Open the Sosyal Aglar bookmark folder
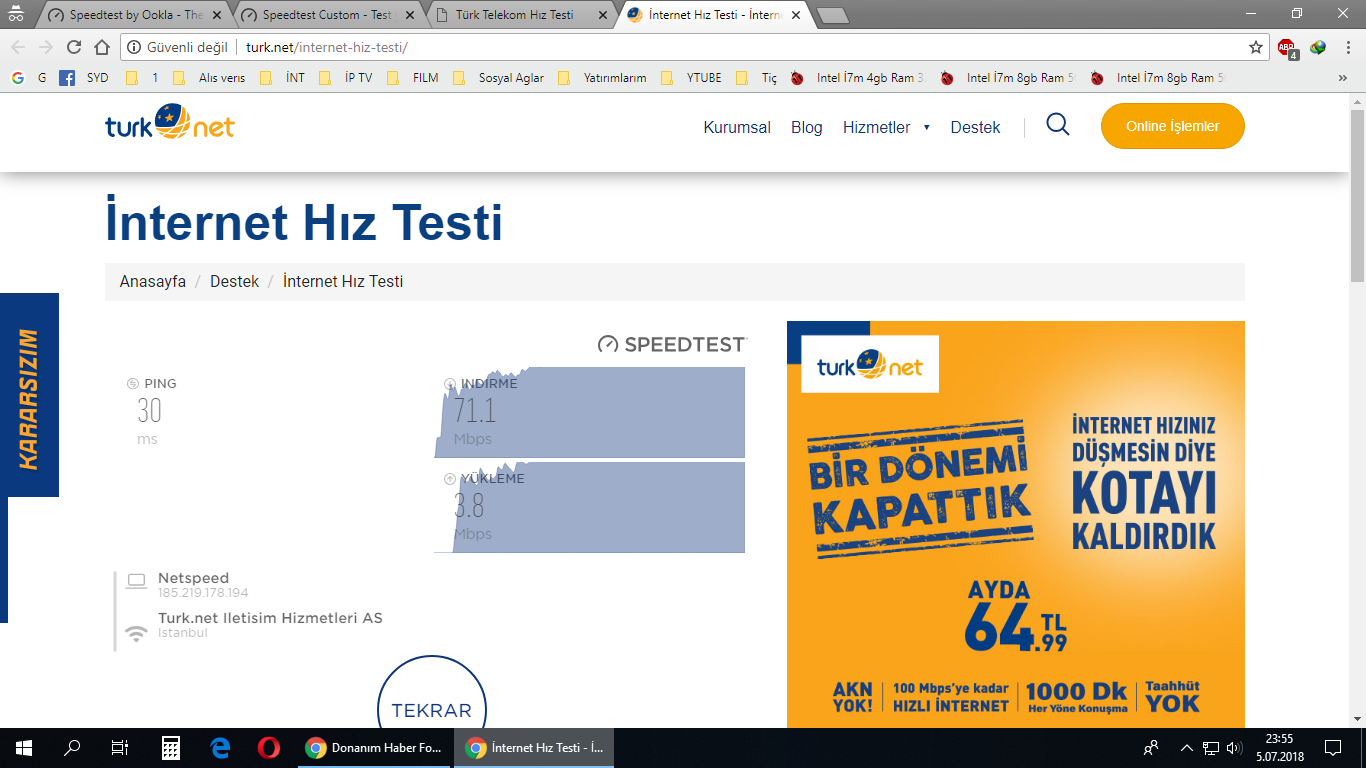The image size is (1366, 768). 499,77
